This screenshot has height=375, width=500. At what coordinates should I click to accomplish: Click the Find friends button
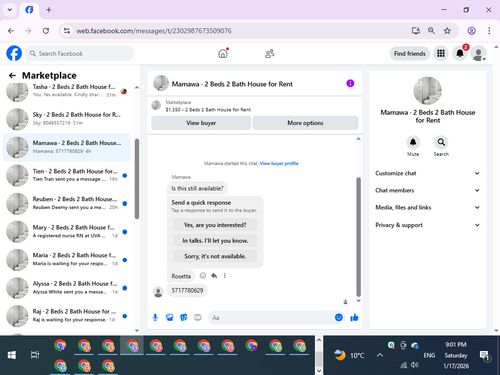[x=410, y=53]
